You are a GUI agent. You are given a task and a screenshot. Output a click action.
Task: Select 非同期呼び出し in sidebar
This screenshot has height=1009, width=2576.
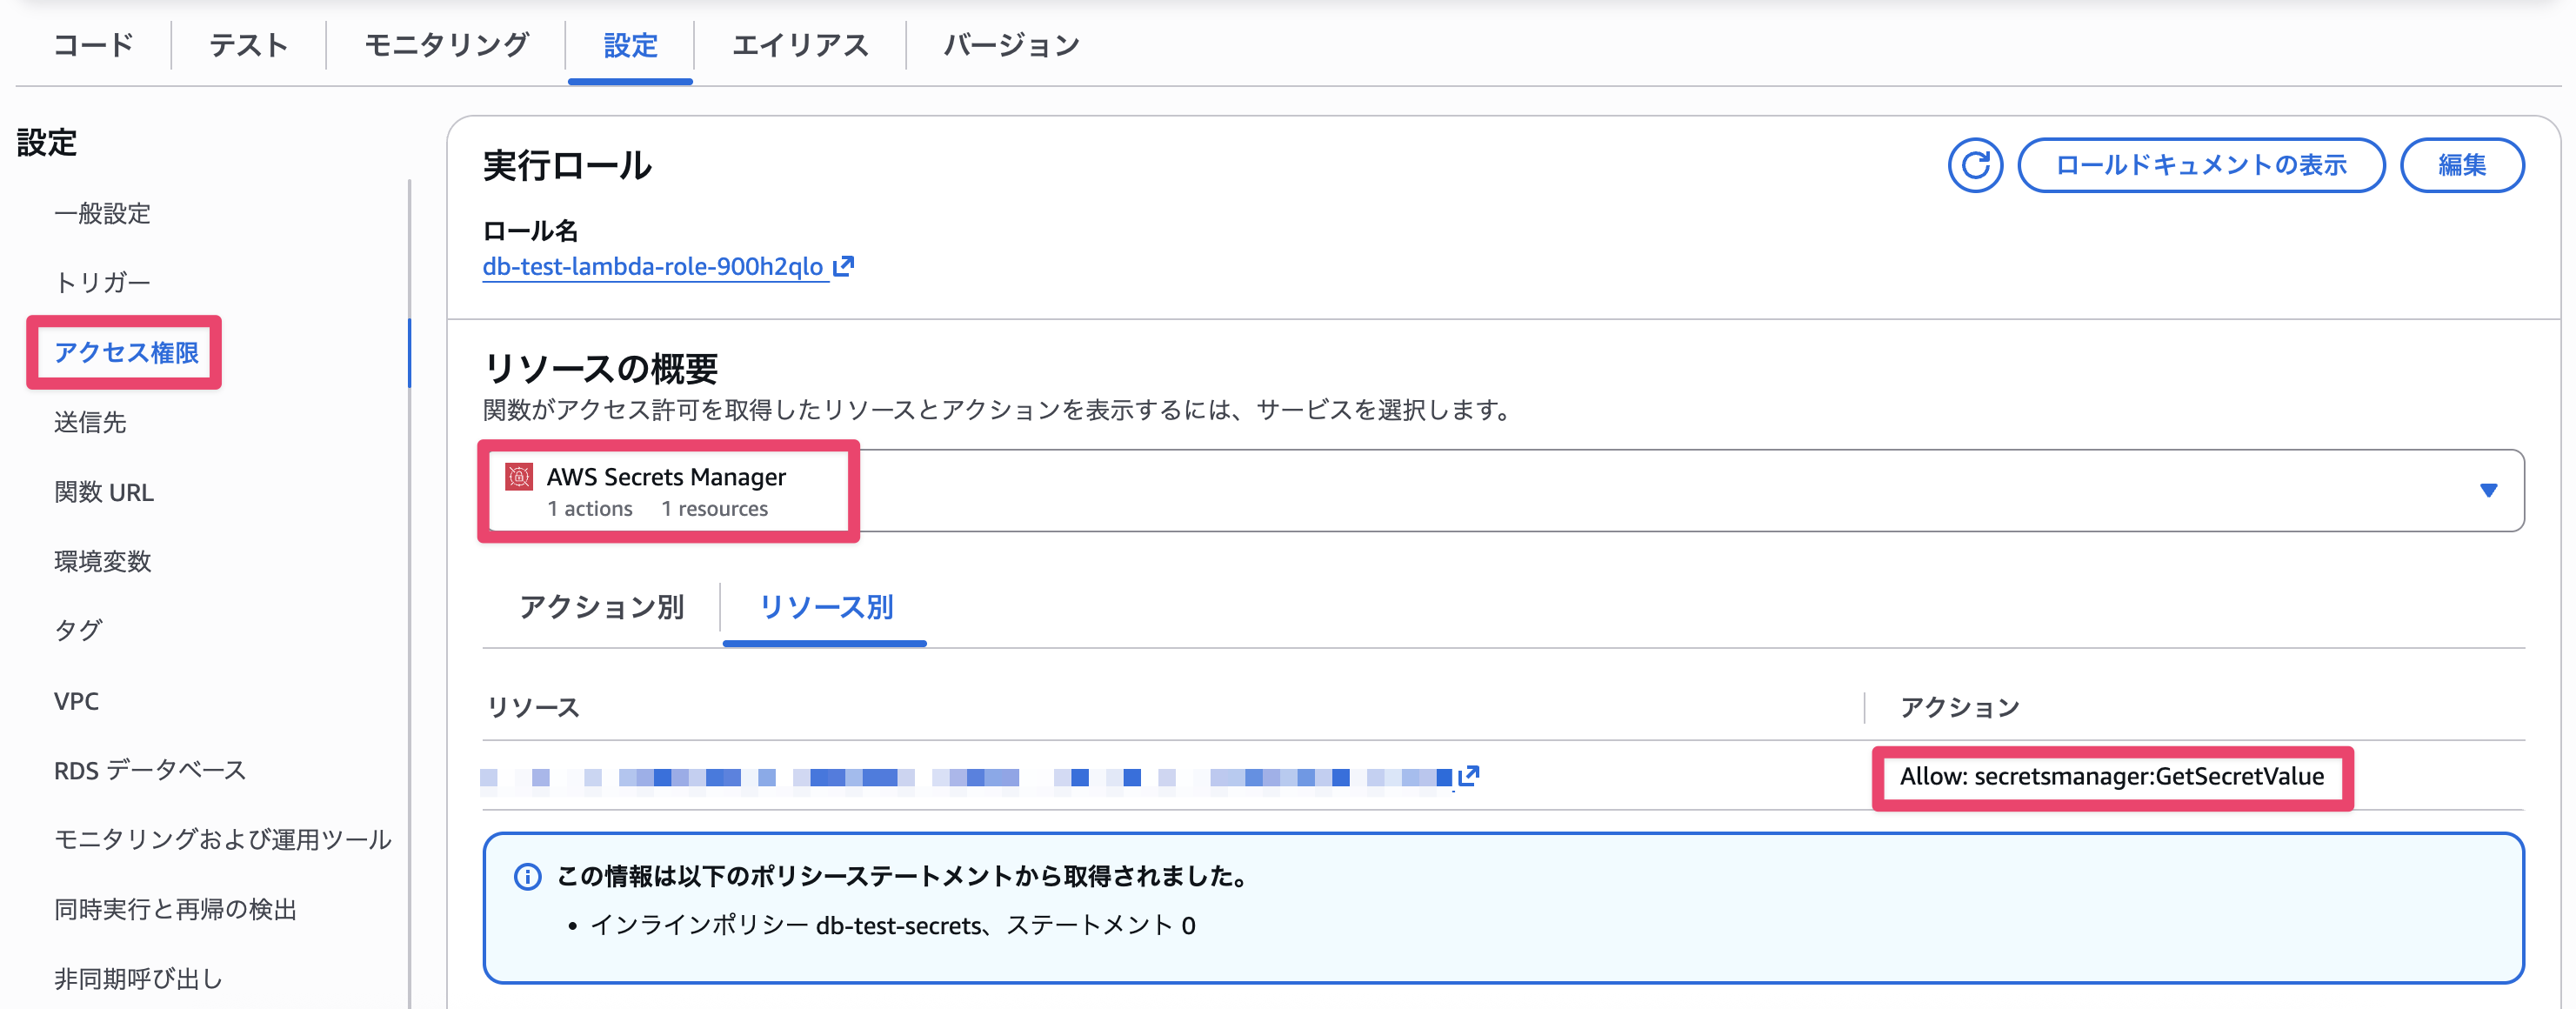point(138,979)
